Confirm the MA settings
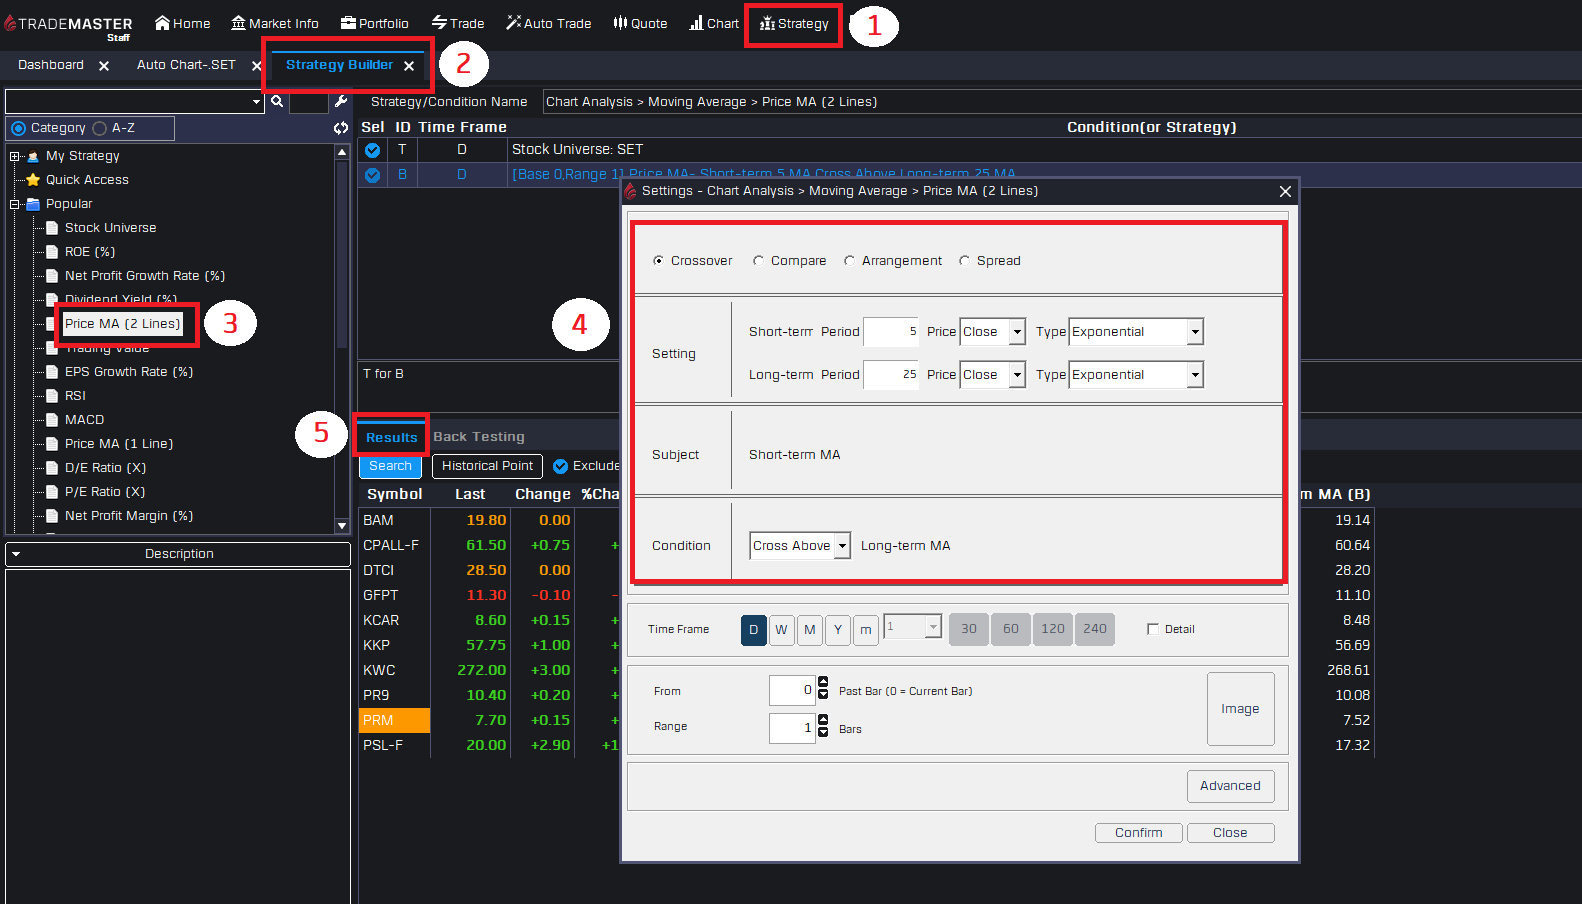This screenshot has height=904, width=1582. click(1139, 833)
